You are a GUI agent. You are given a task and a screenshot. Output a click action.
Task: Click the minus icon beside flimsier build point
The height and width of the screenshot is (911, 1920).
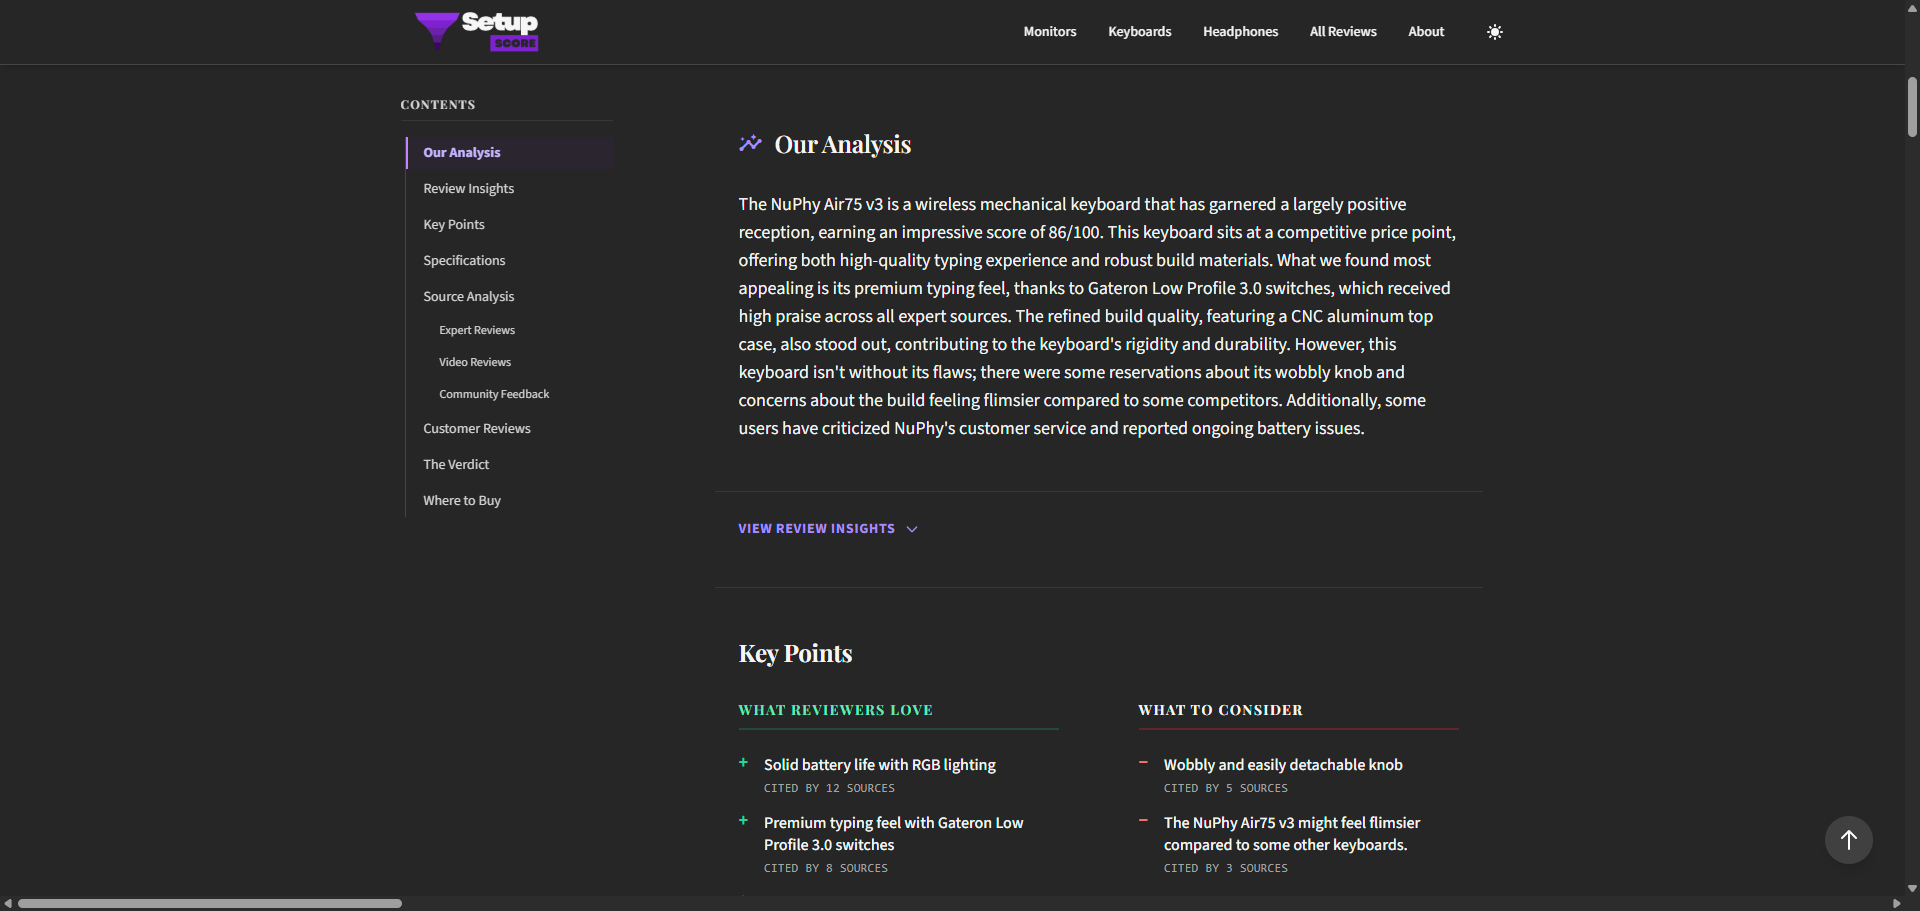(x=1143, y=821)
